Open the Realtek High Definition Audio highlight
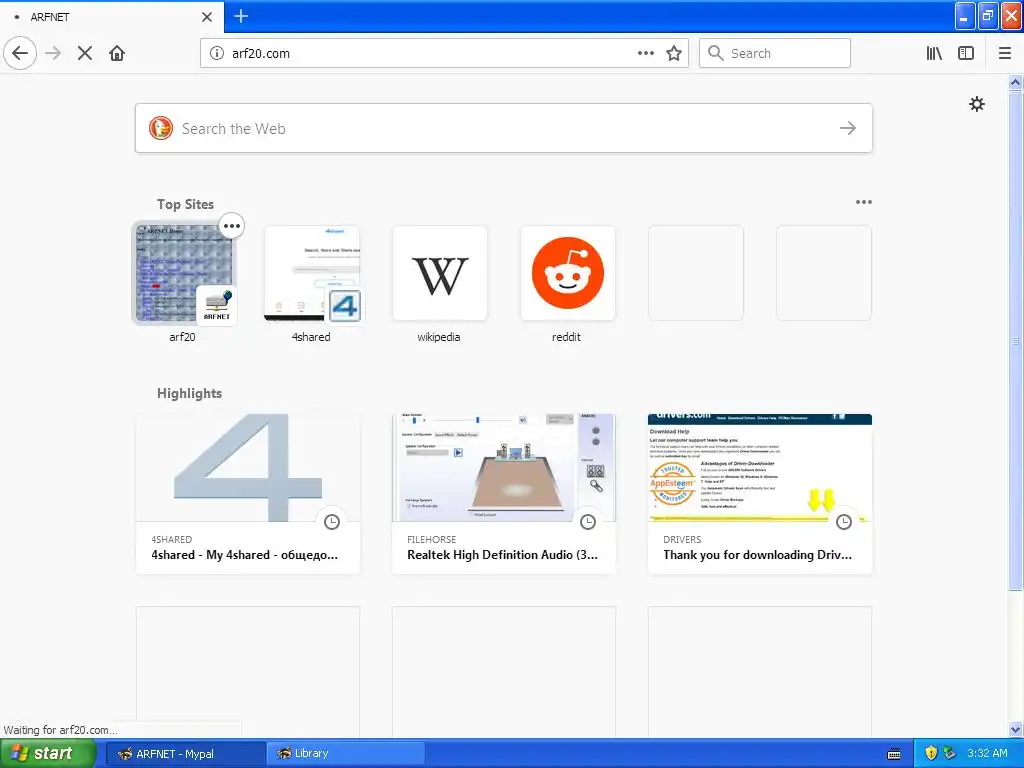This screenshot has width=1024, height=768. click(x=504, y=494)
